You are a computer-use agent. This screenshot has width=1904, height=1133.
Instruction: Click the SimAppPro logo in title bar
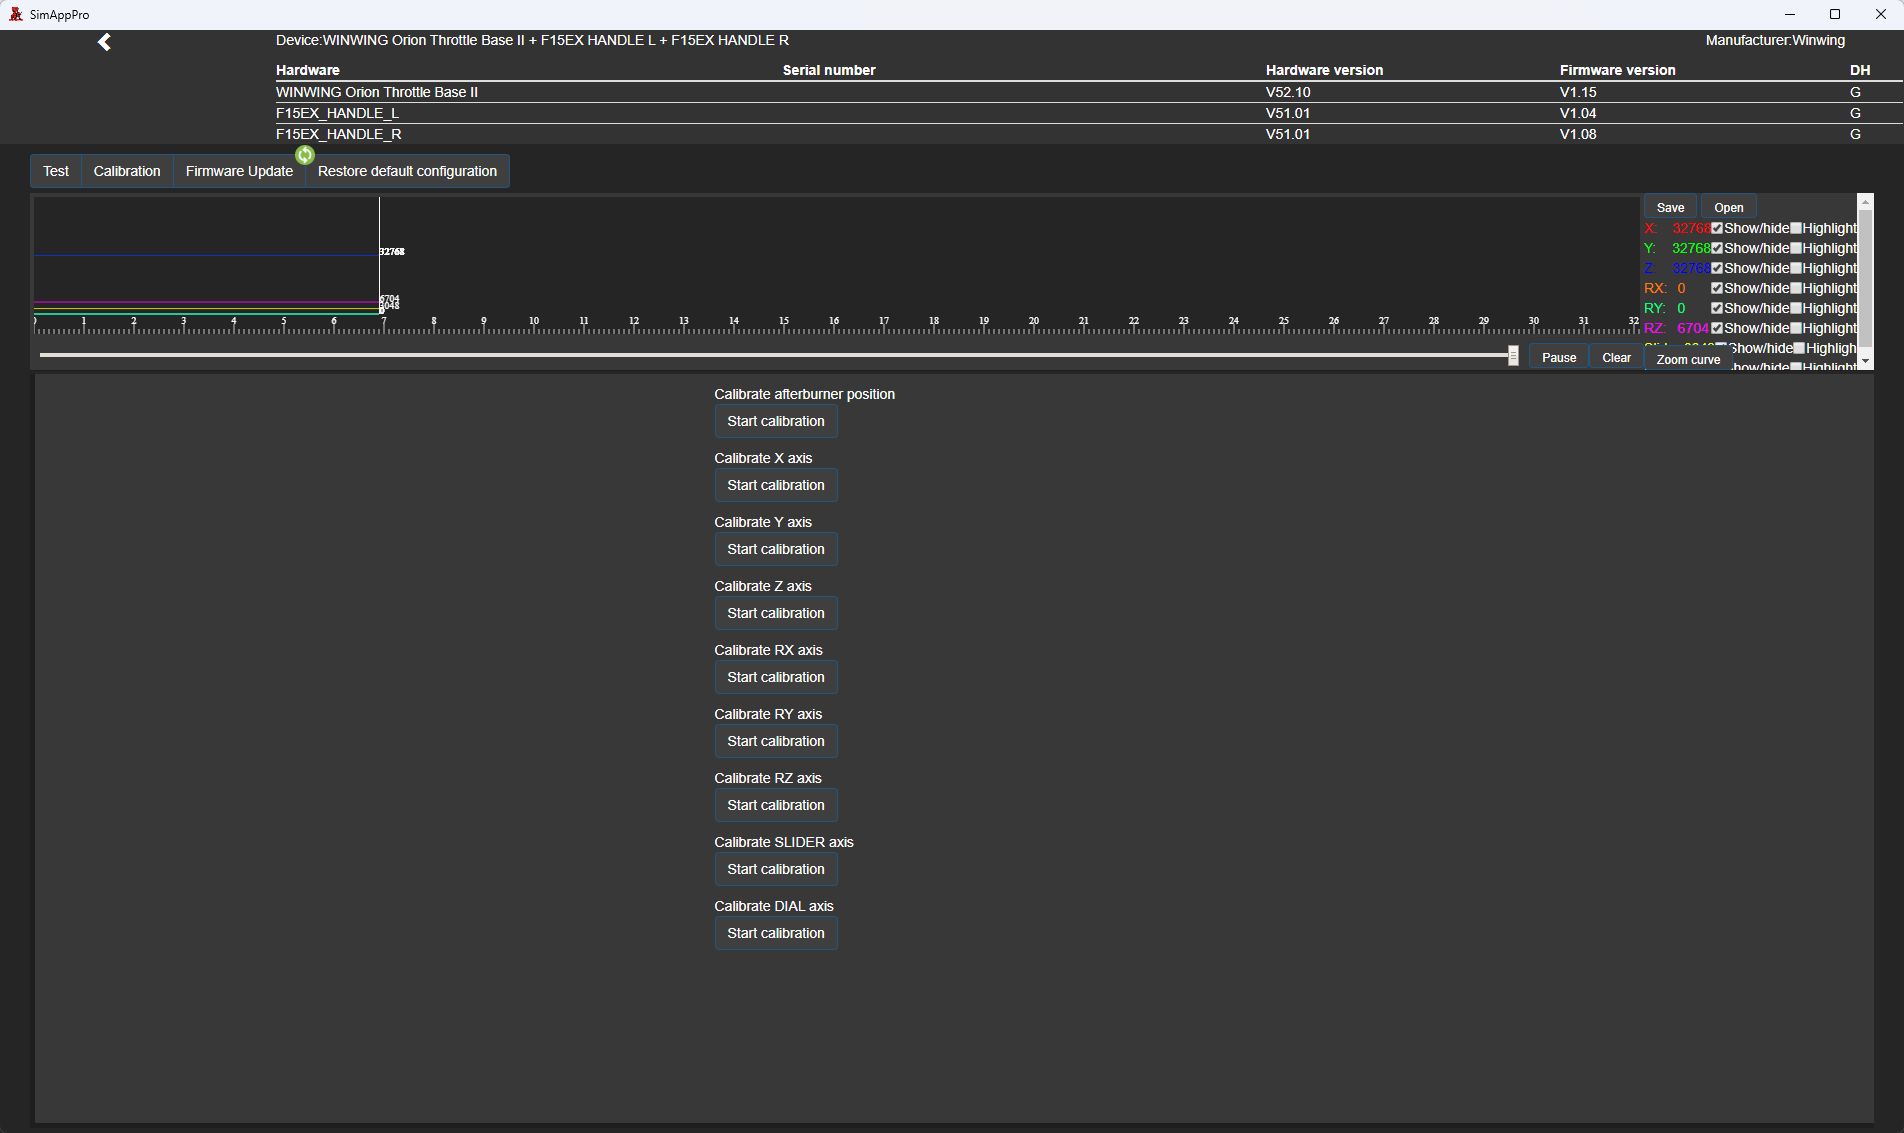(15, 14)
